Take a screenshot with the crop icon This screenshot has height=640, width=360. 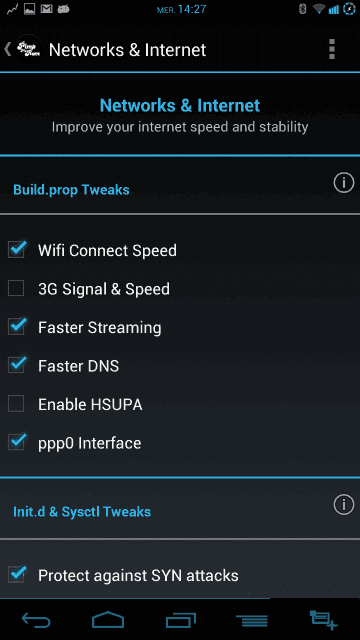click(x=323, y=620)
